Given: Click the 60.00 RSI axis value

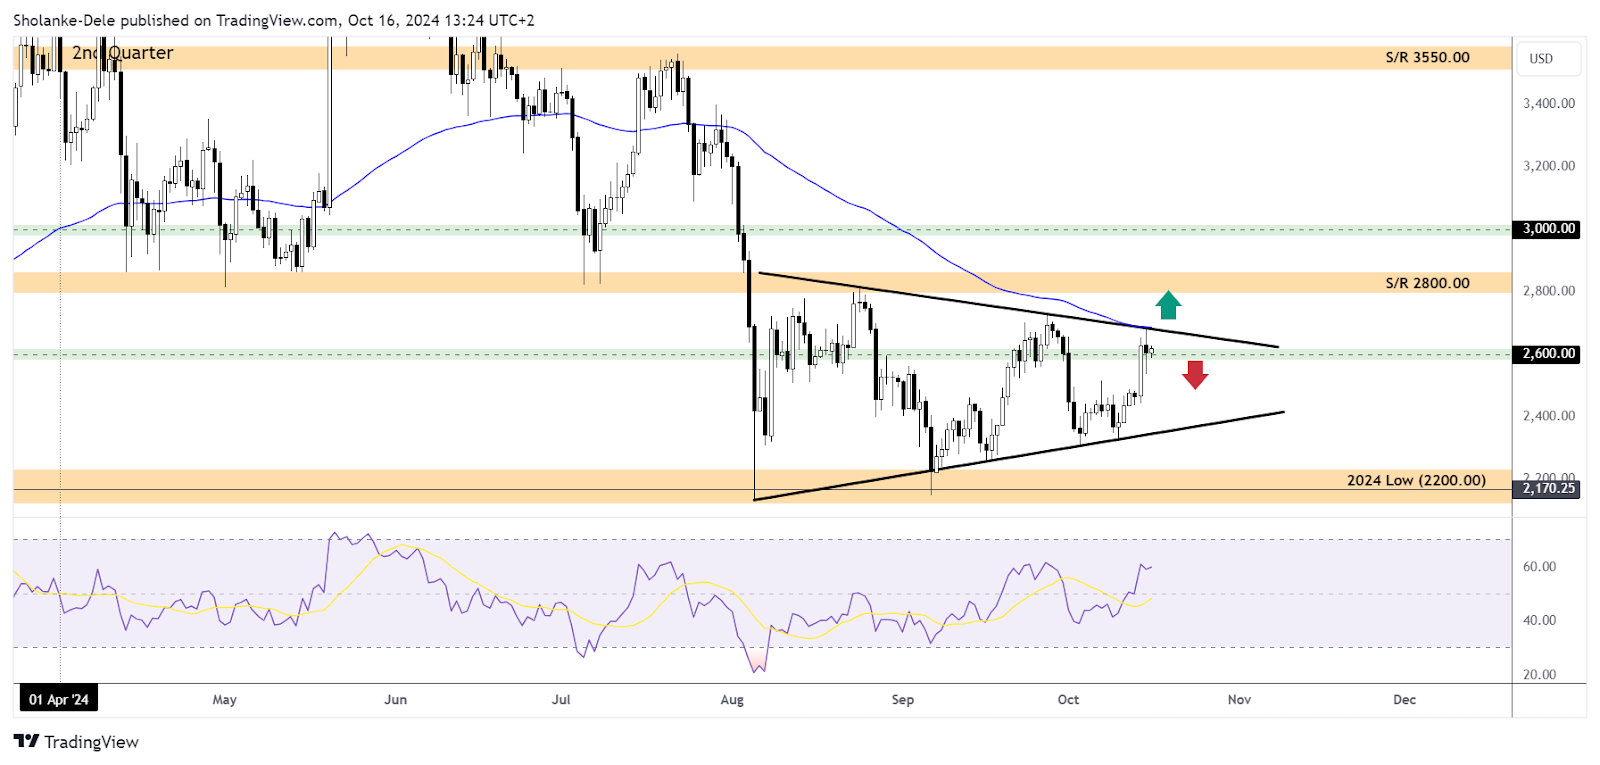Looking at the screenshot, I should [x=1539, y=567].
